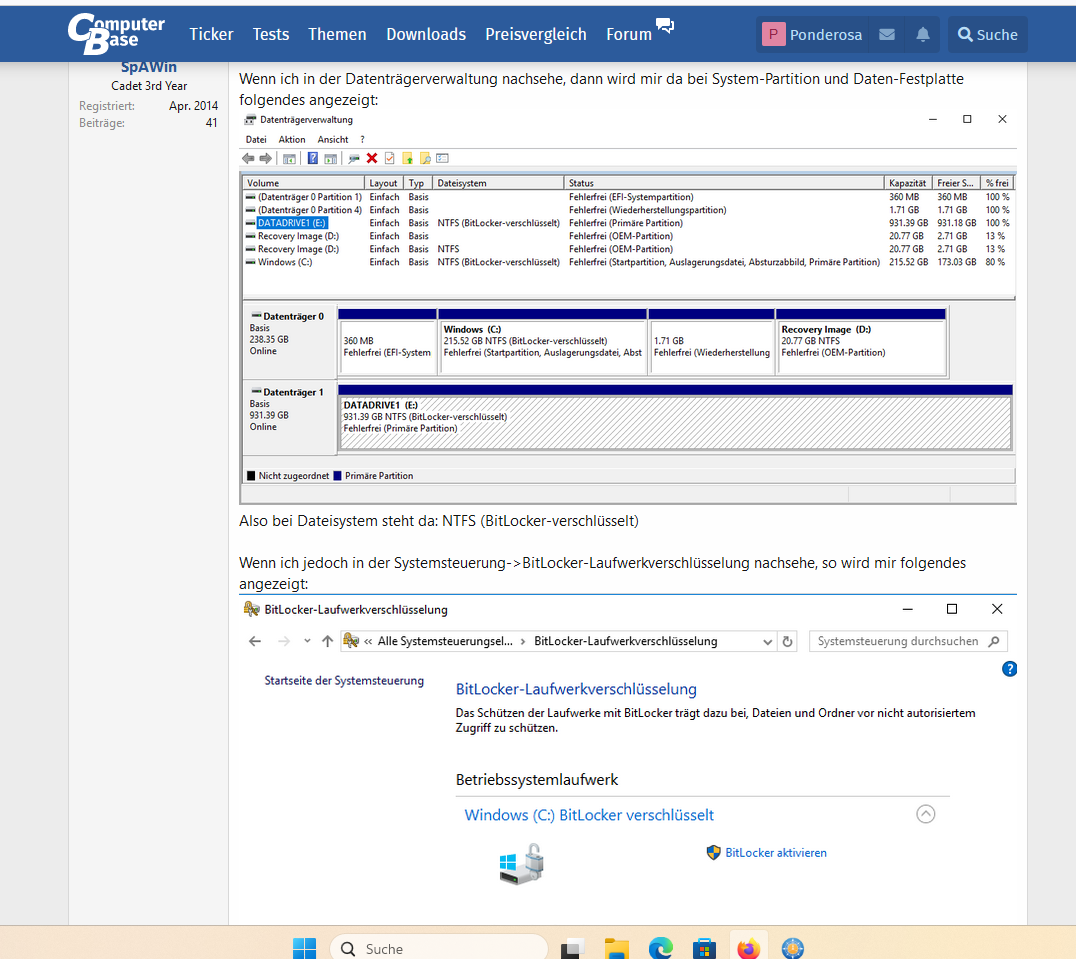
Task: Open the Tests section
Action: (x=270, y=34)
